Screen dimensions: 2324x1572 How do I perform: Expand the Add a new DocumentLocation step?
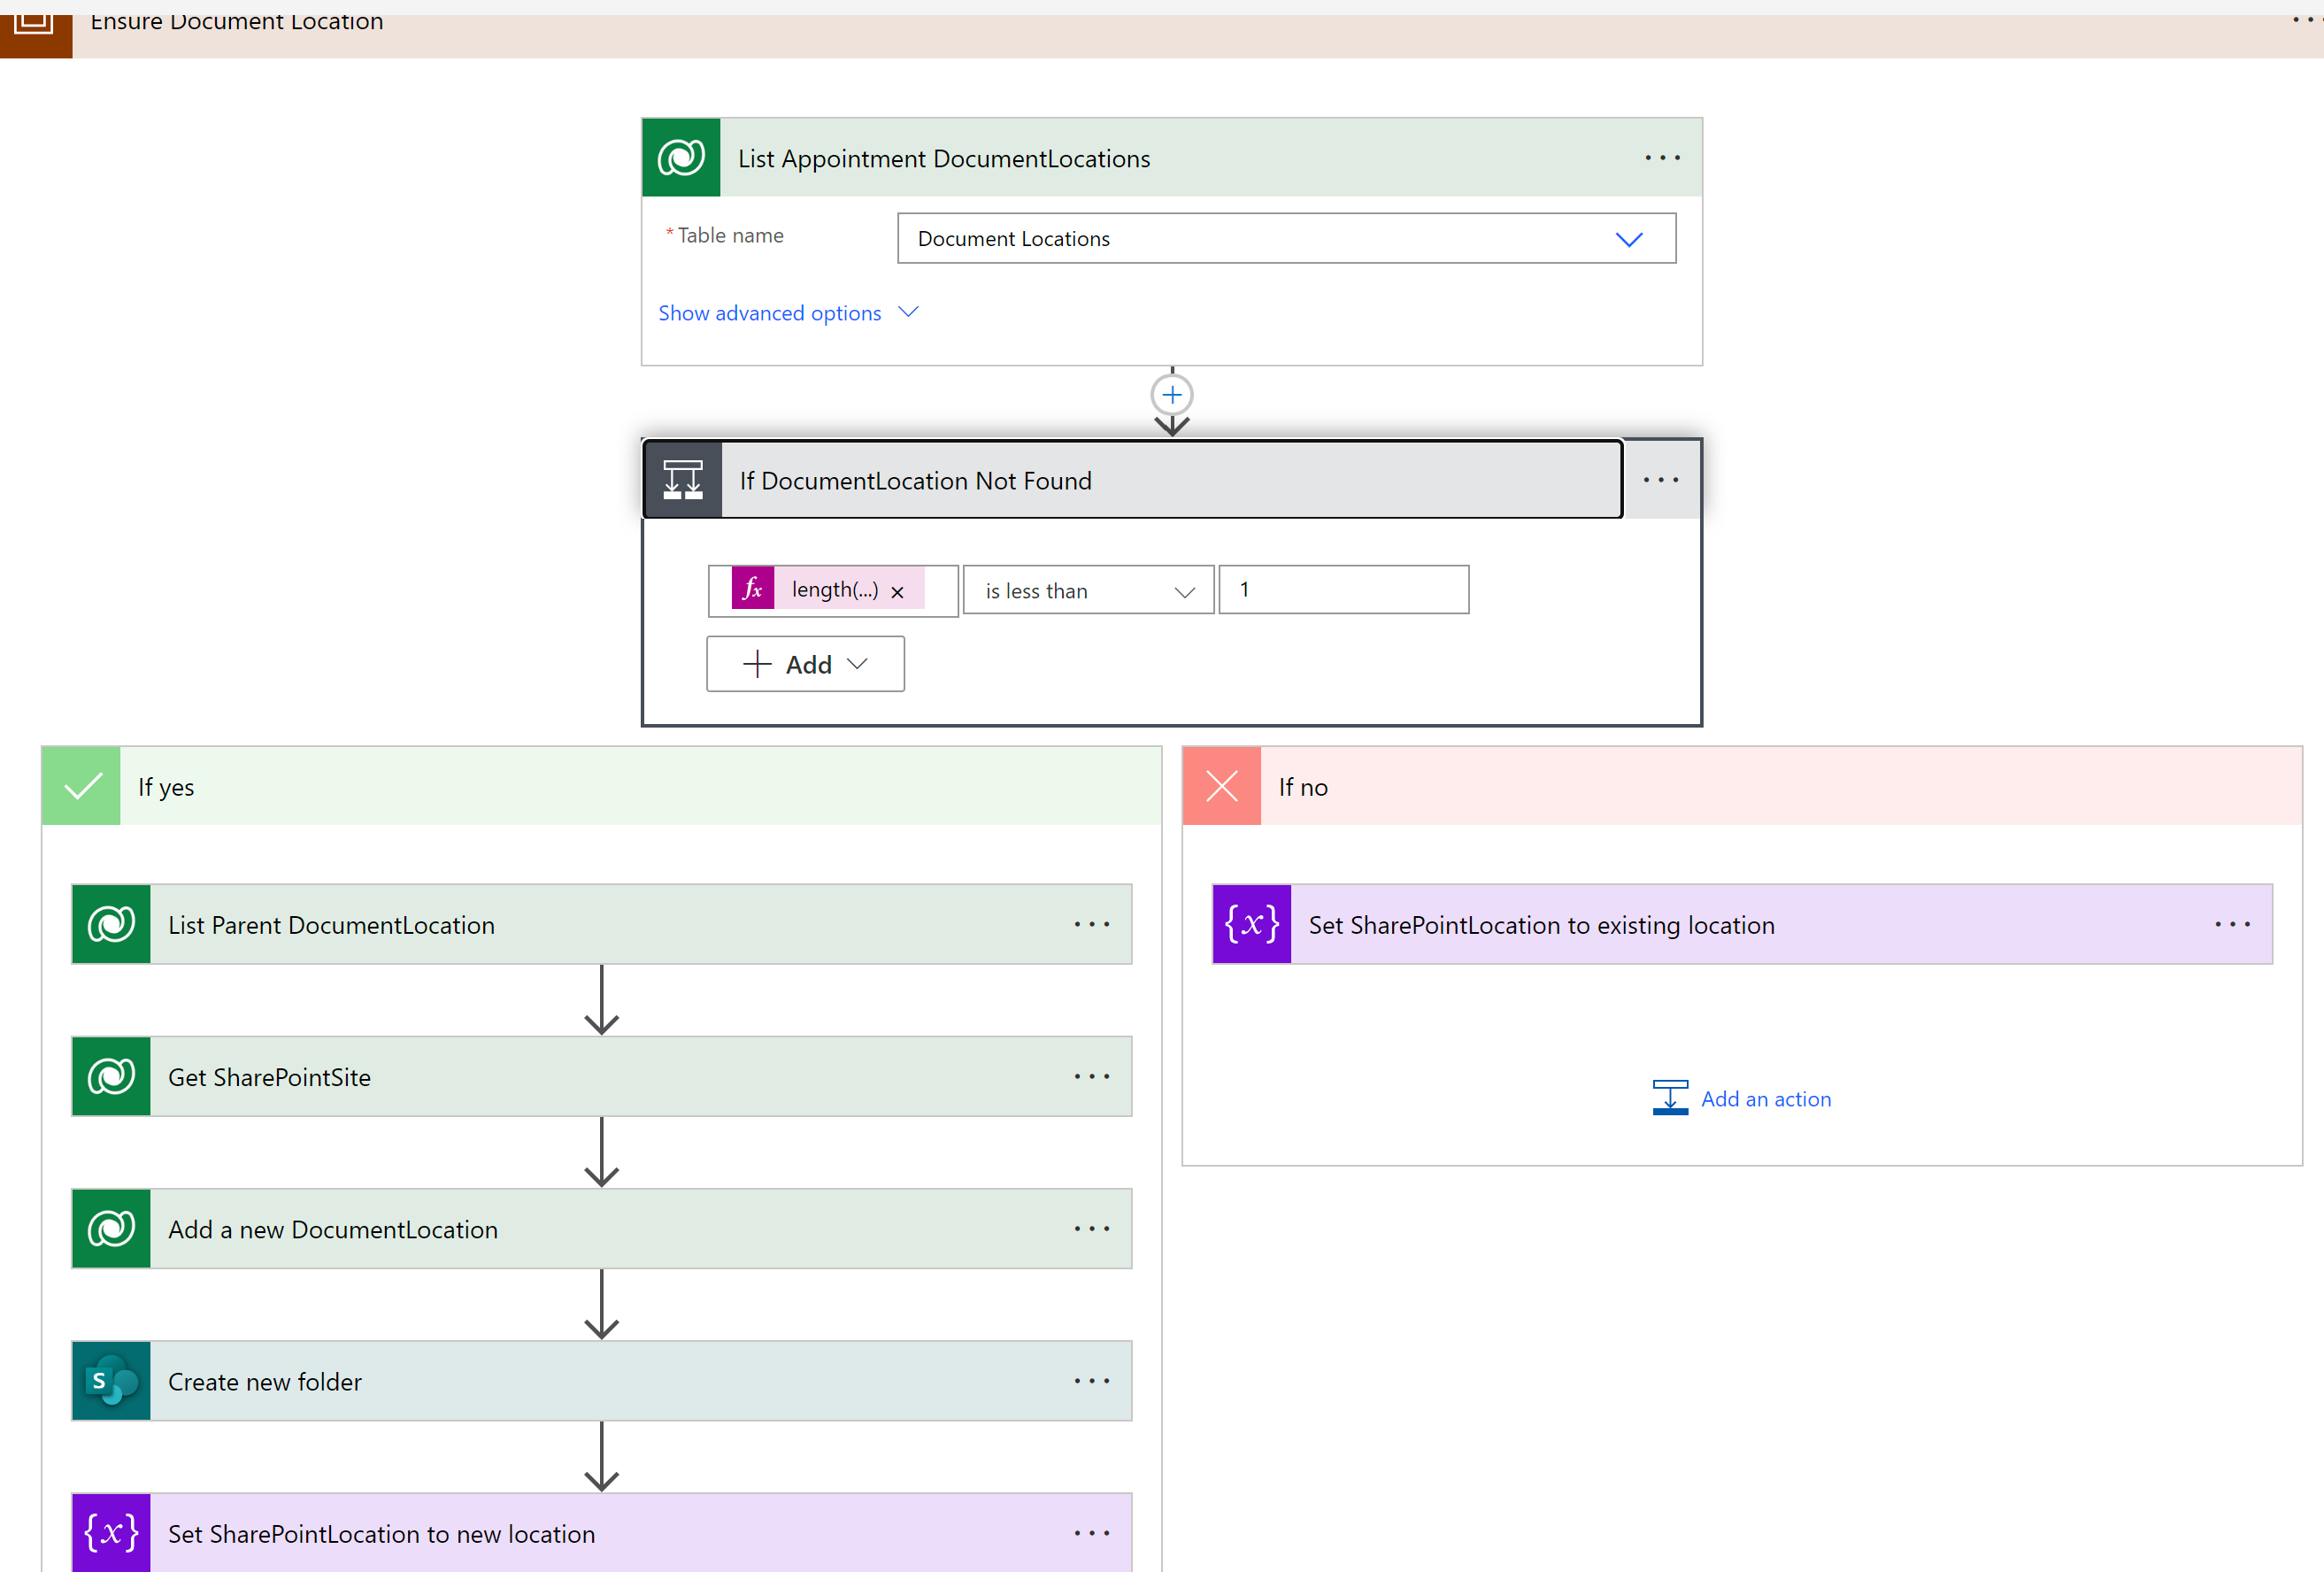coord(600,1229)
